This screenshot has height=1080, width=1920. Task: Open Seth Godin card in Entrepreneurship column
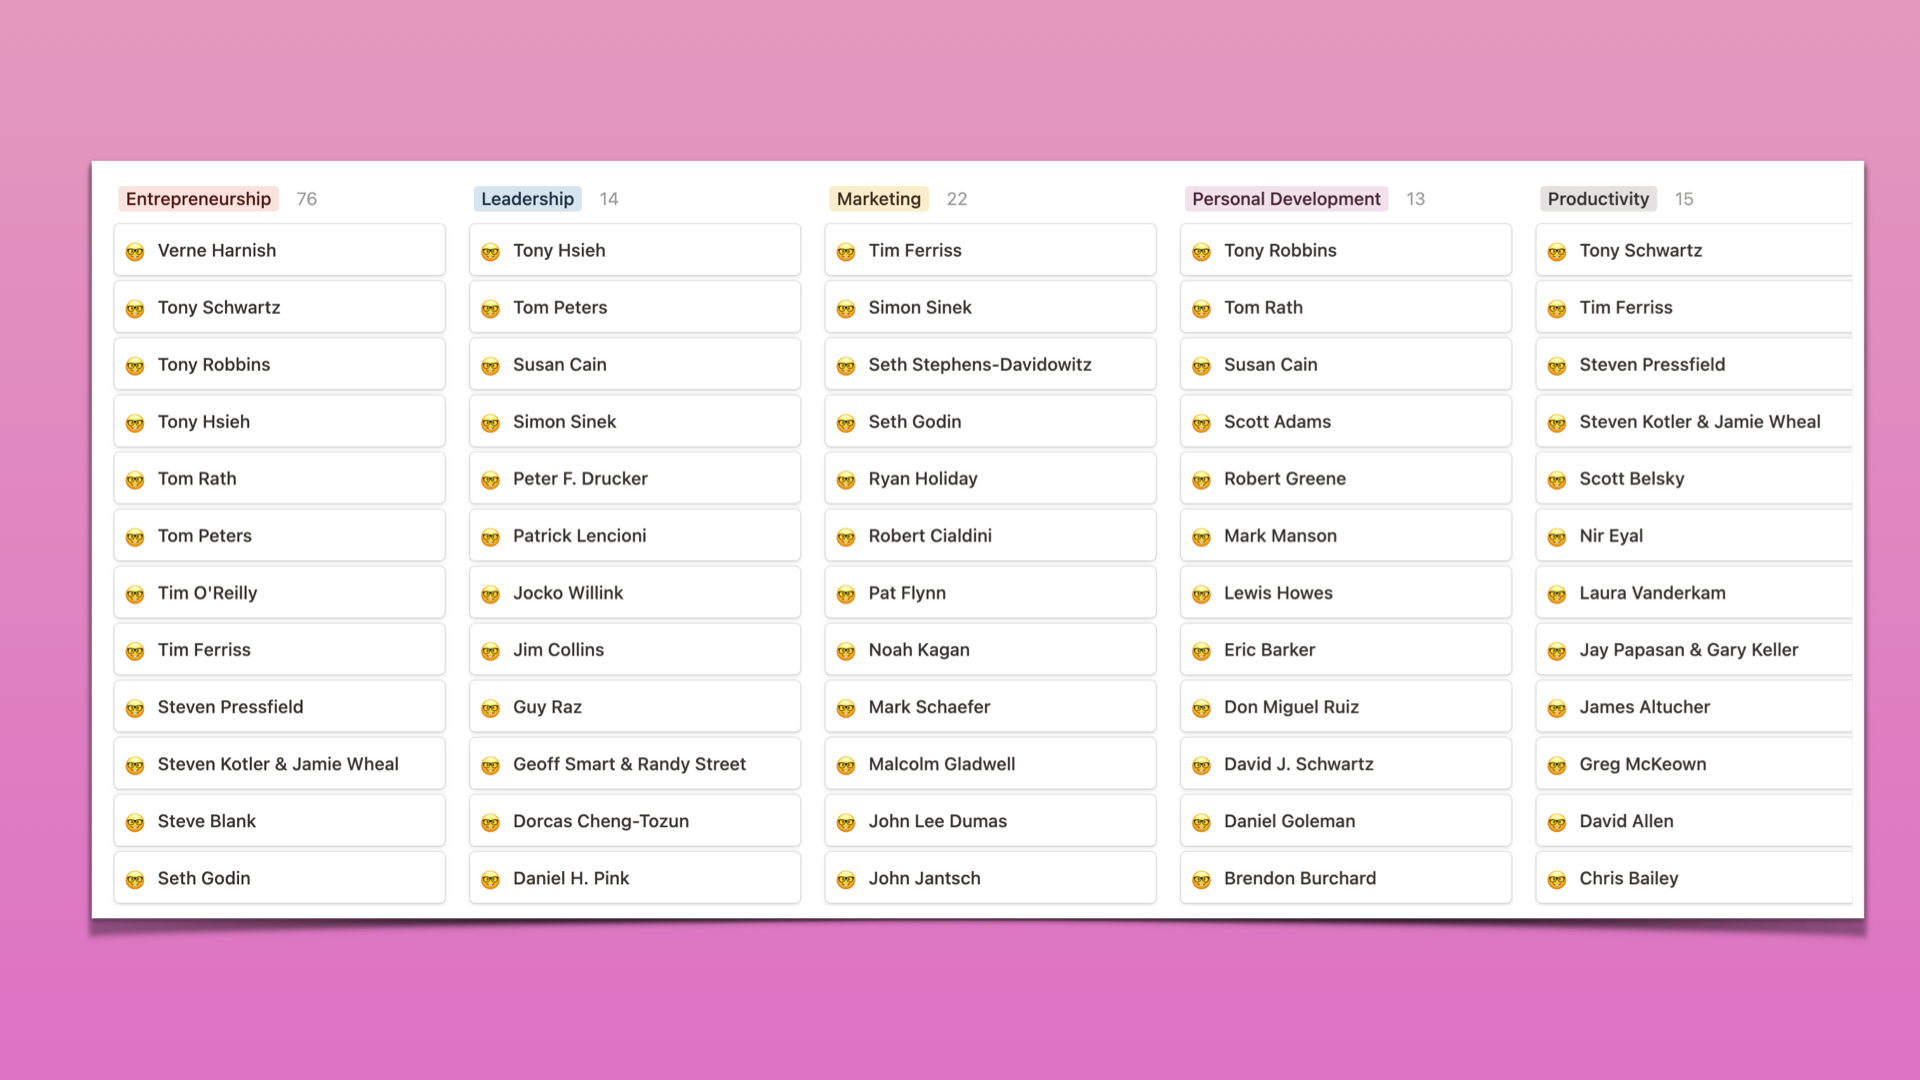click(x=279, y=878)
